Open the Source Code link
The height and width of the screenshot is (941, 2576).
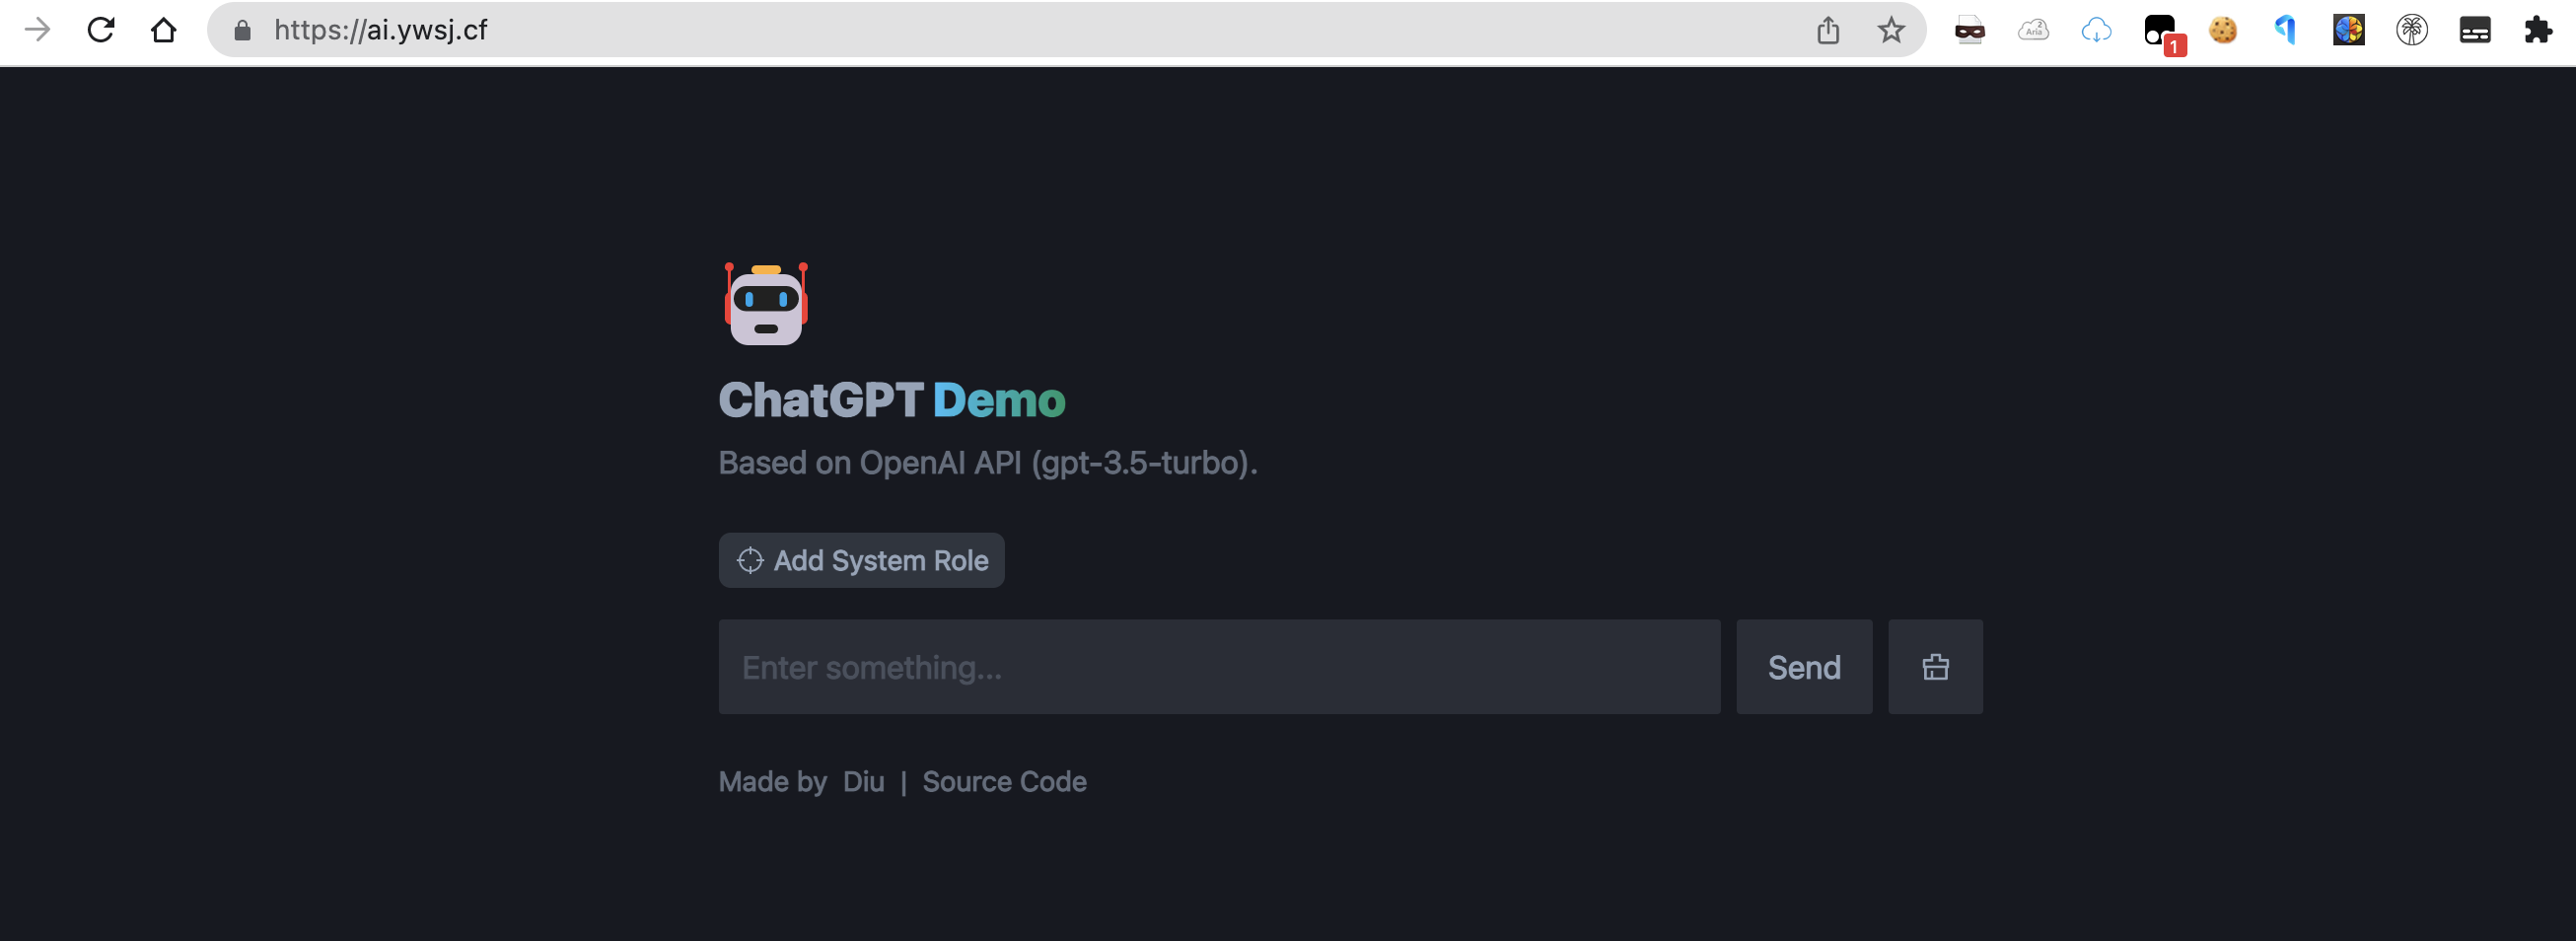point(1004,782)
